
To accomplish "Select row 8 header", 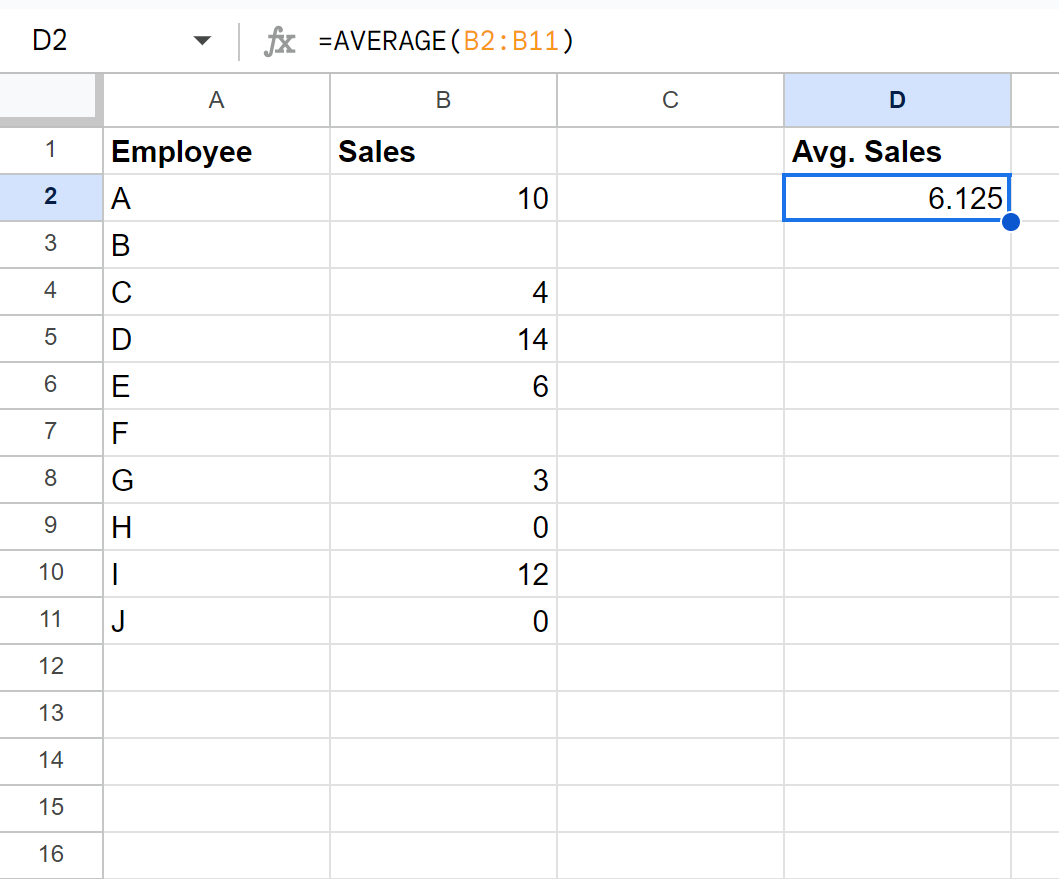I will coord(51,479).
